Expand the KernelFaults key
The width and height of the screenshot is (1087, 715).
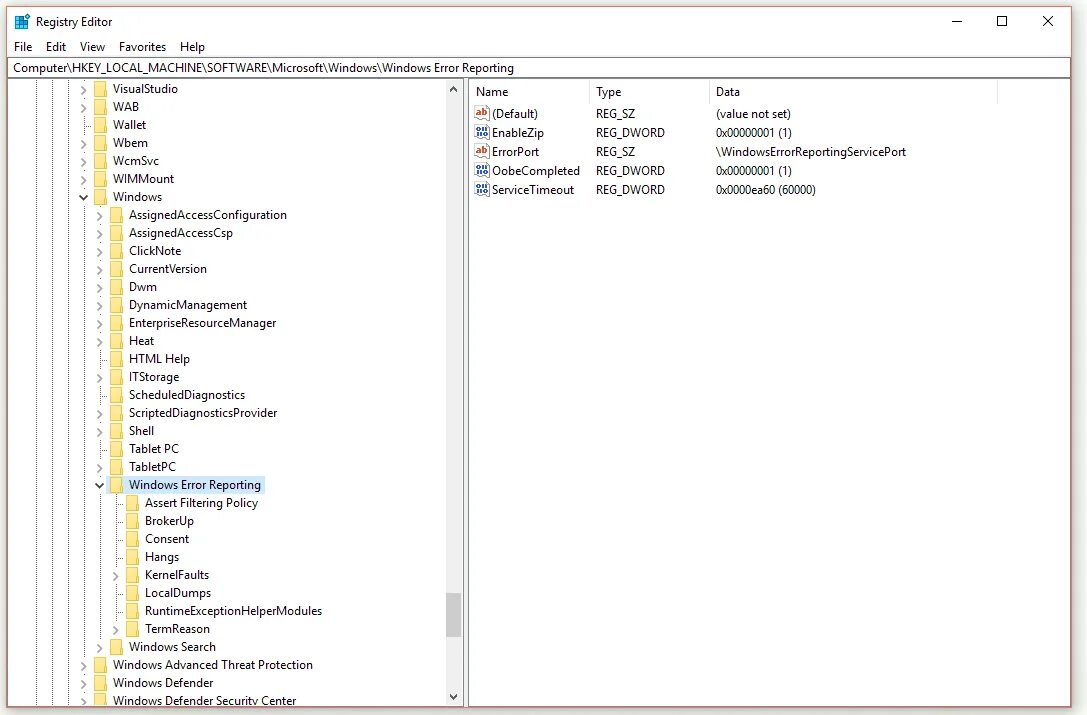(x=115, y=575)
